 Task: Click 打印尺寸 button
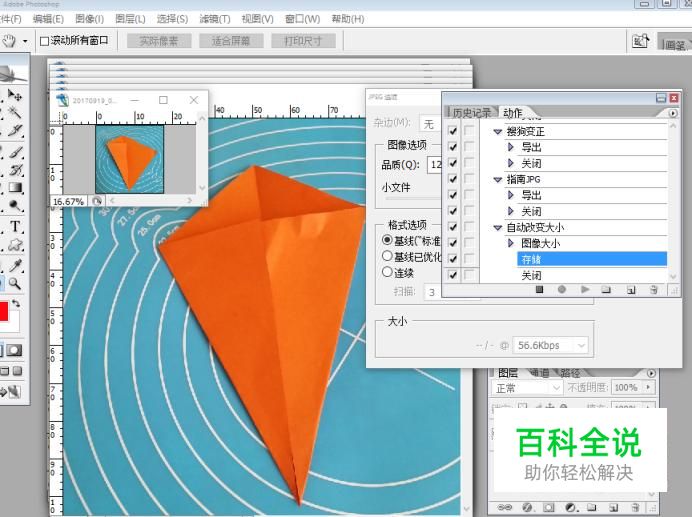(x=303, y=41)
